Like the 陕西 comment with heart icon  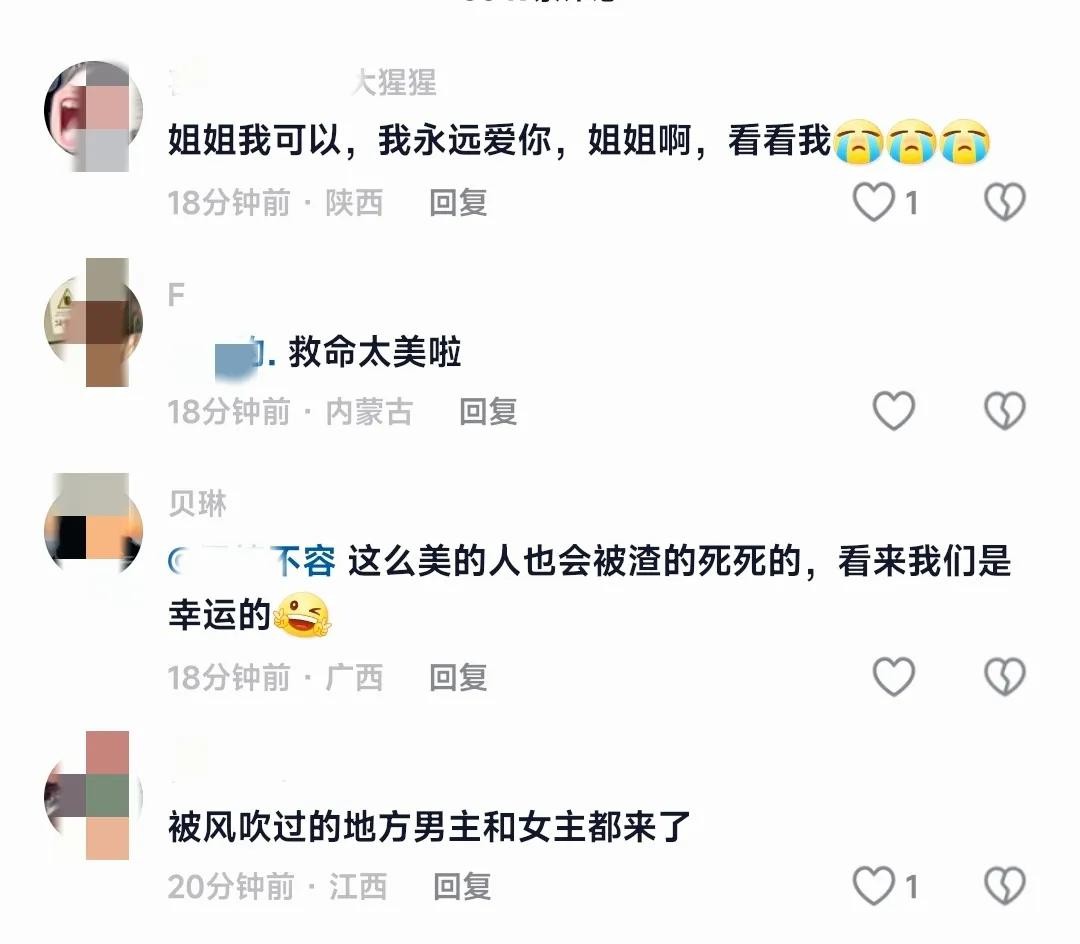pyautogui.click(x=873, y=202)
